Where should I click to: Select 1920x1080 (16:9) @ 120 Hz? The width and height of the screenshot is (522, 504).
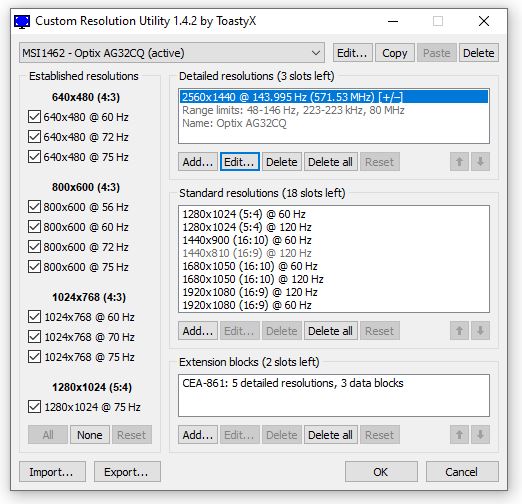pyautogui.click(x=334, y=292)
